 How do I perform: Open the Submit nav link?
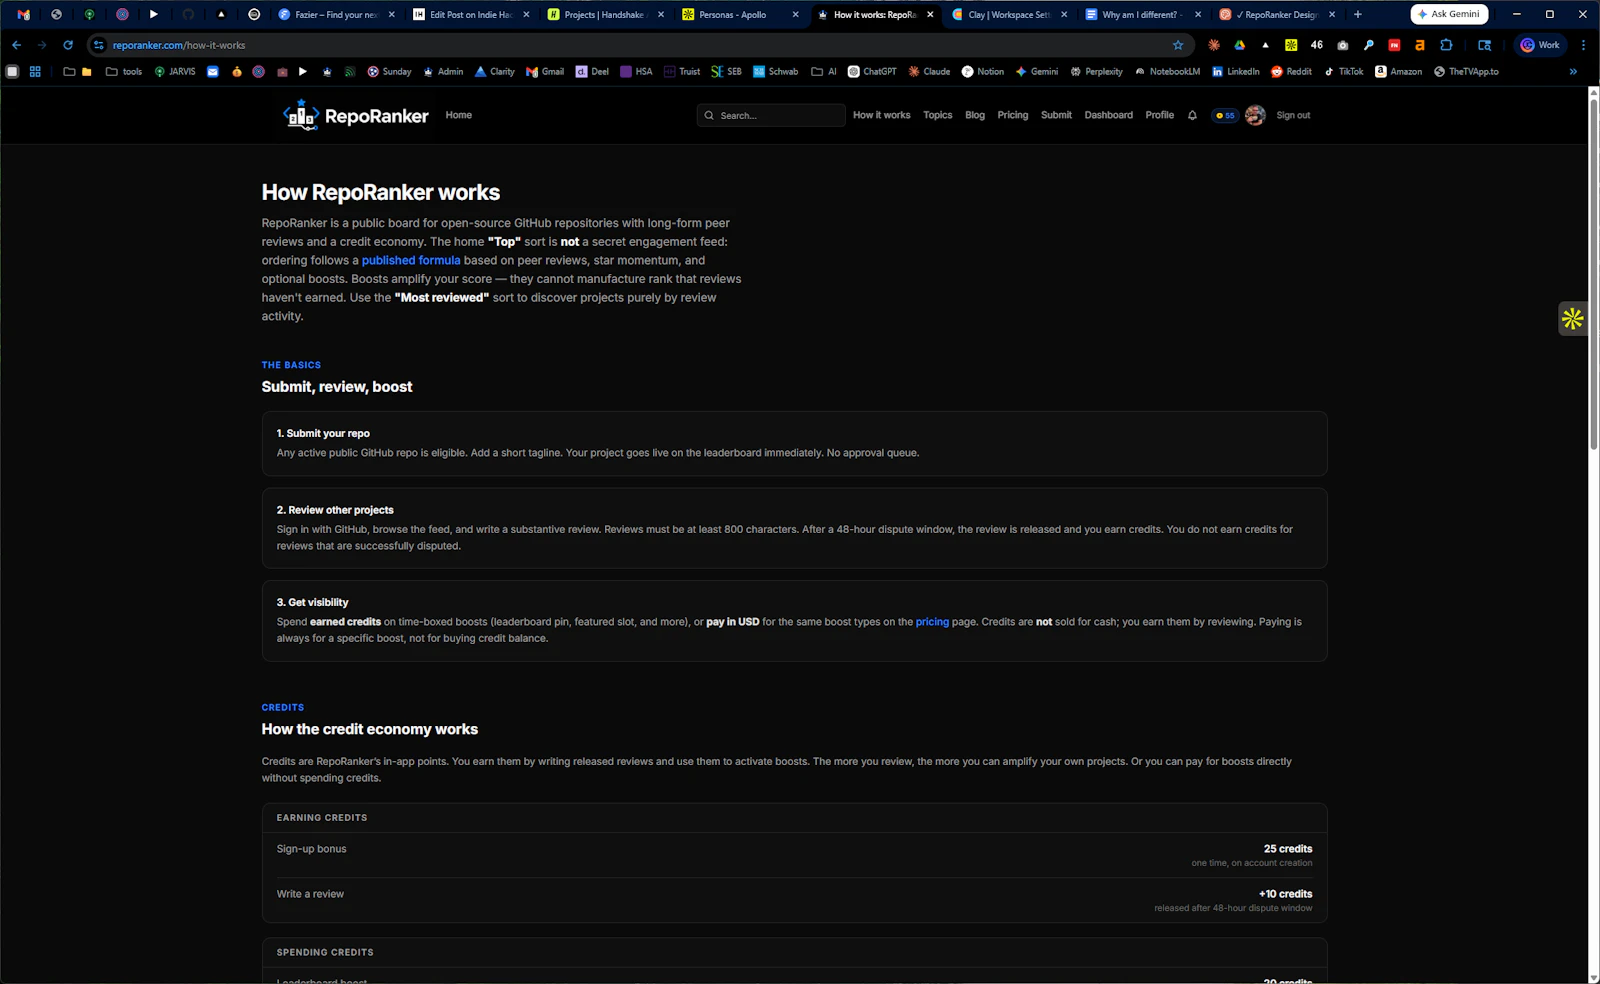(x=1056, y=115)
